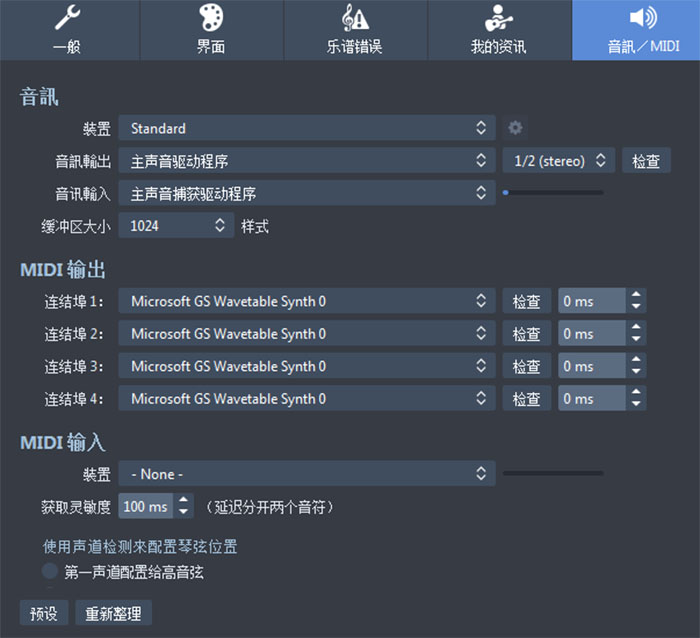
Task: Open the 缓冲区大小 1024 dropdown
Action: (176, 225)
